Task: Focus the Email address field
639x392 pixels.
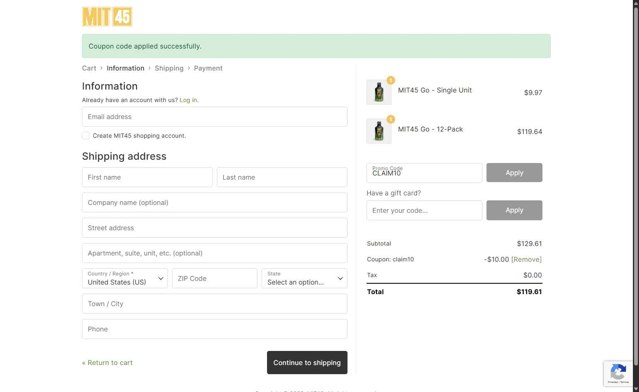Action: click(215, 117)
